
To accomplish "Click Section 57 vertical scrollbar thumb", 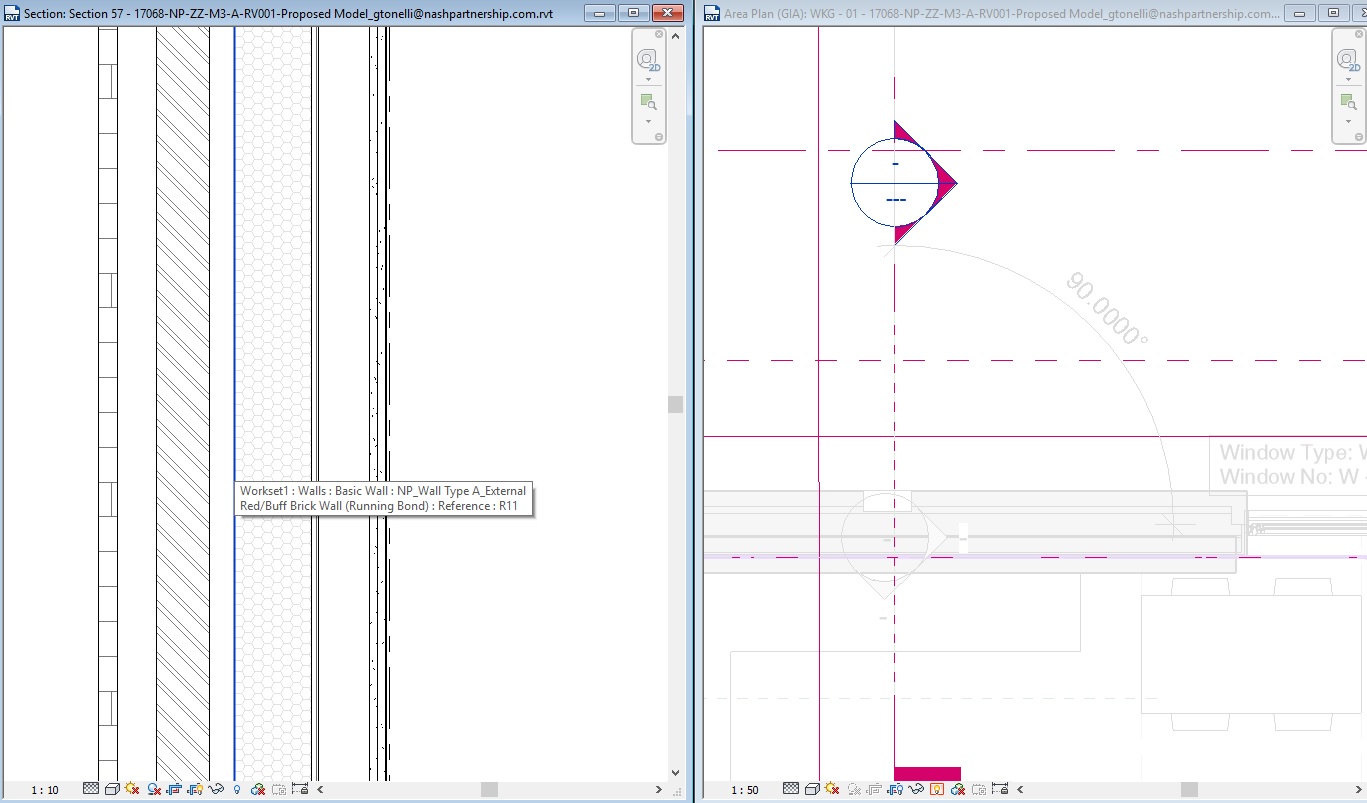I will pos(675,404).
